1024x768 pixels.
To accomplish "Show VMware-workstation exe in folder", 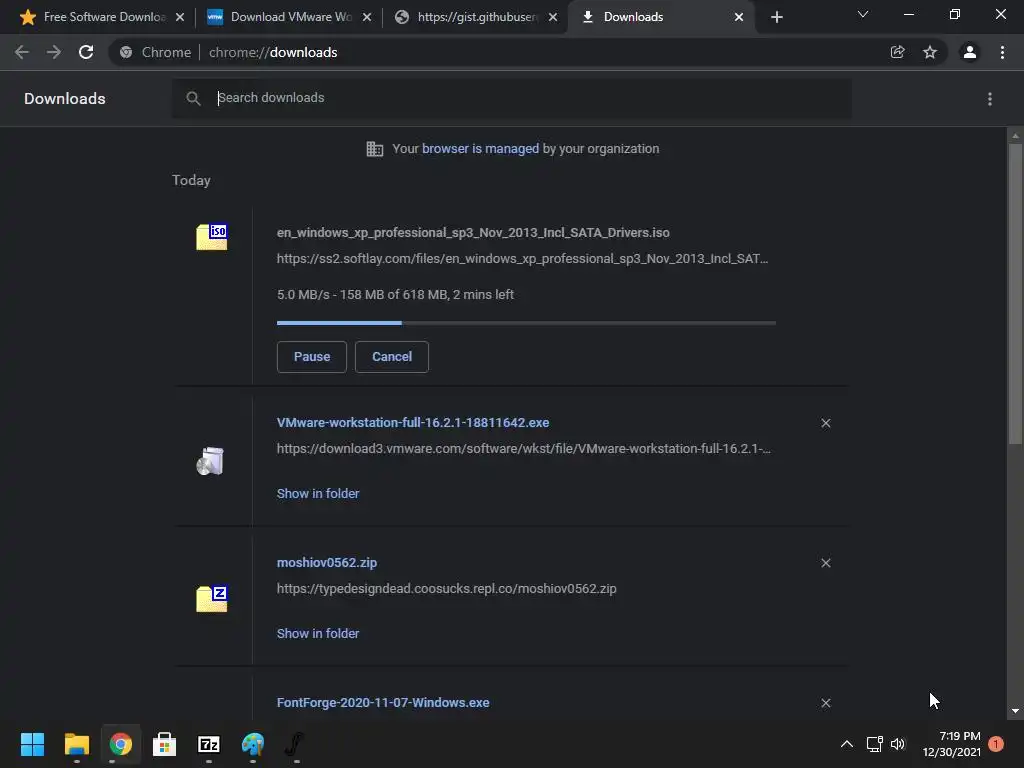I will coord(318,494).
